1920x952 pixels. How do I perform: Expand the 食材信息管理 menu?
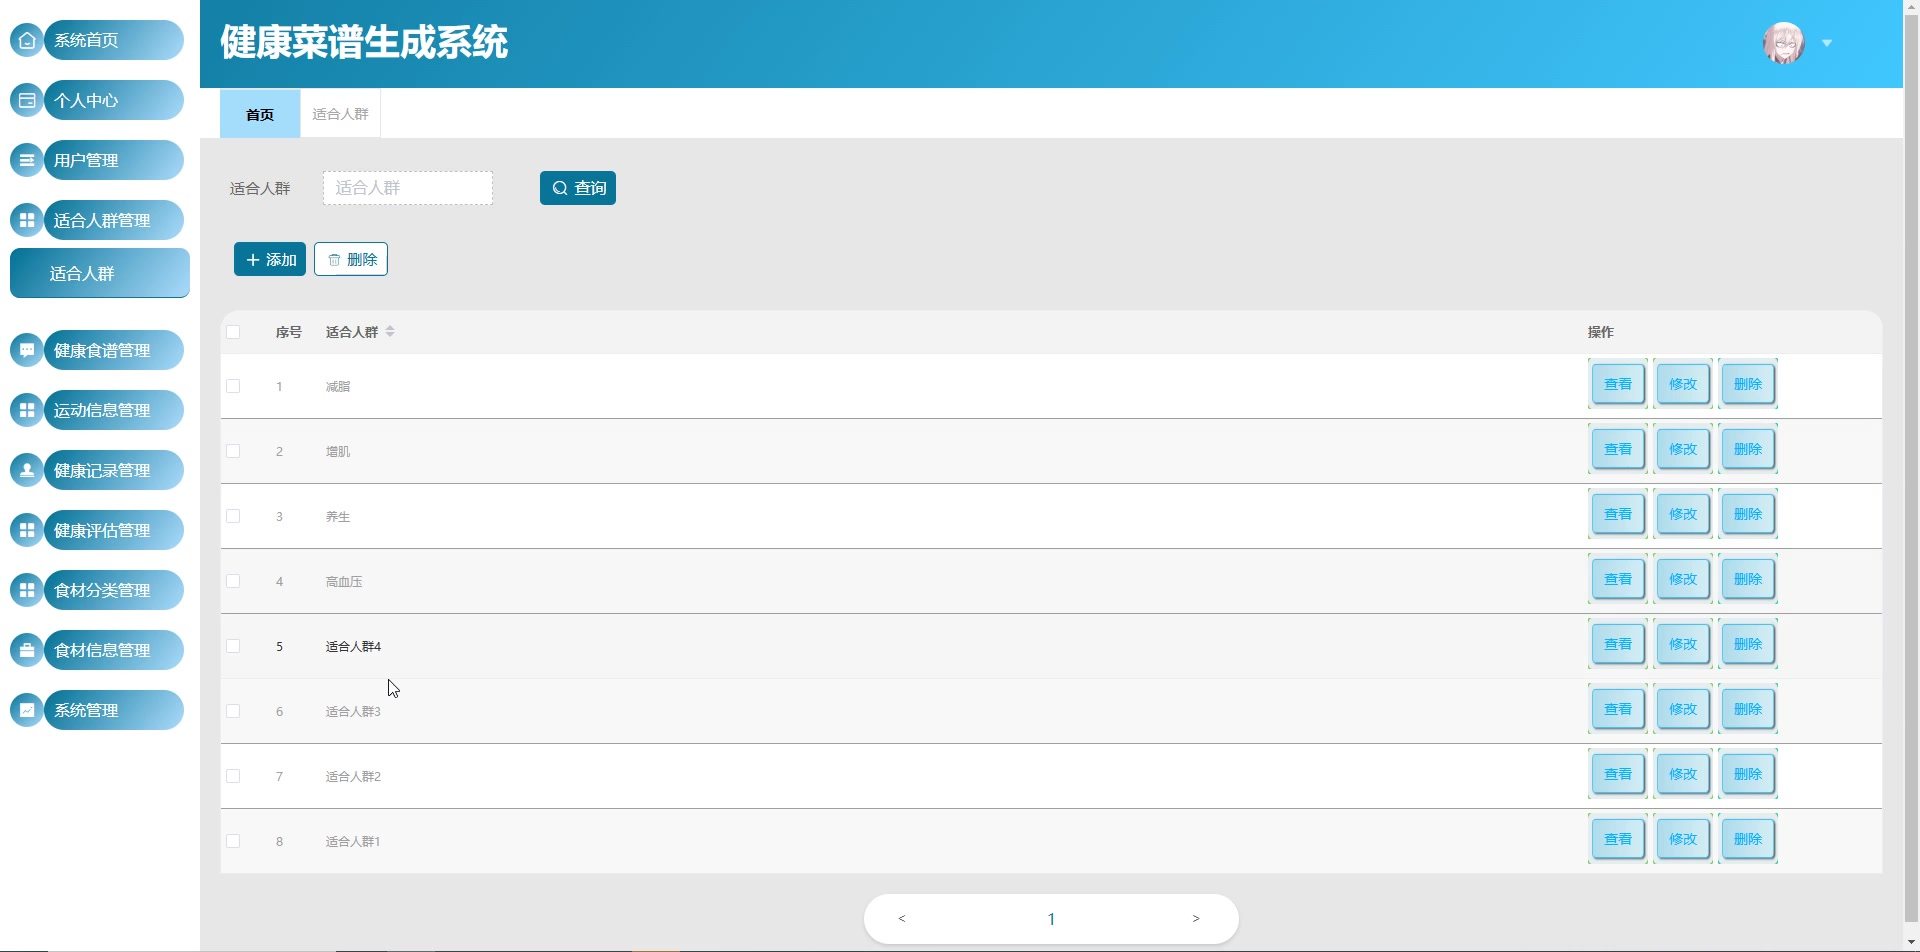(114, 650)
